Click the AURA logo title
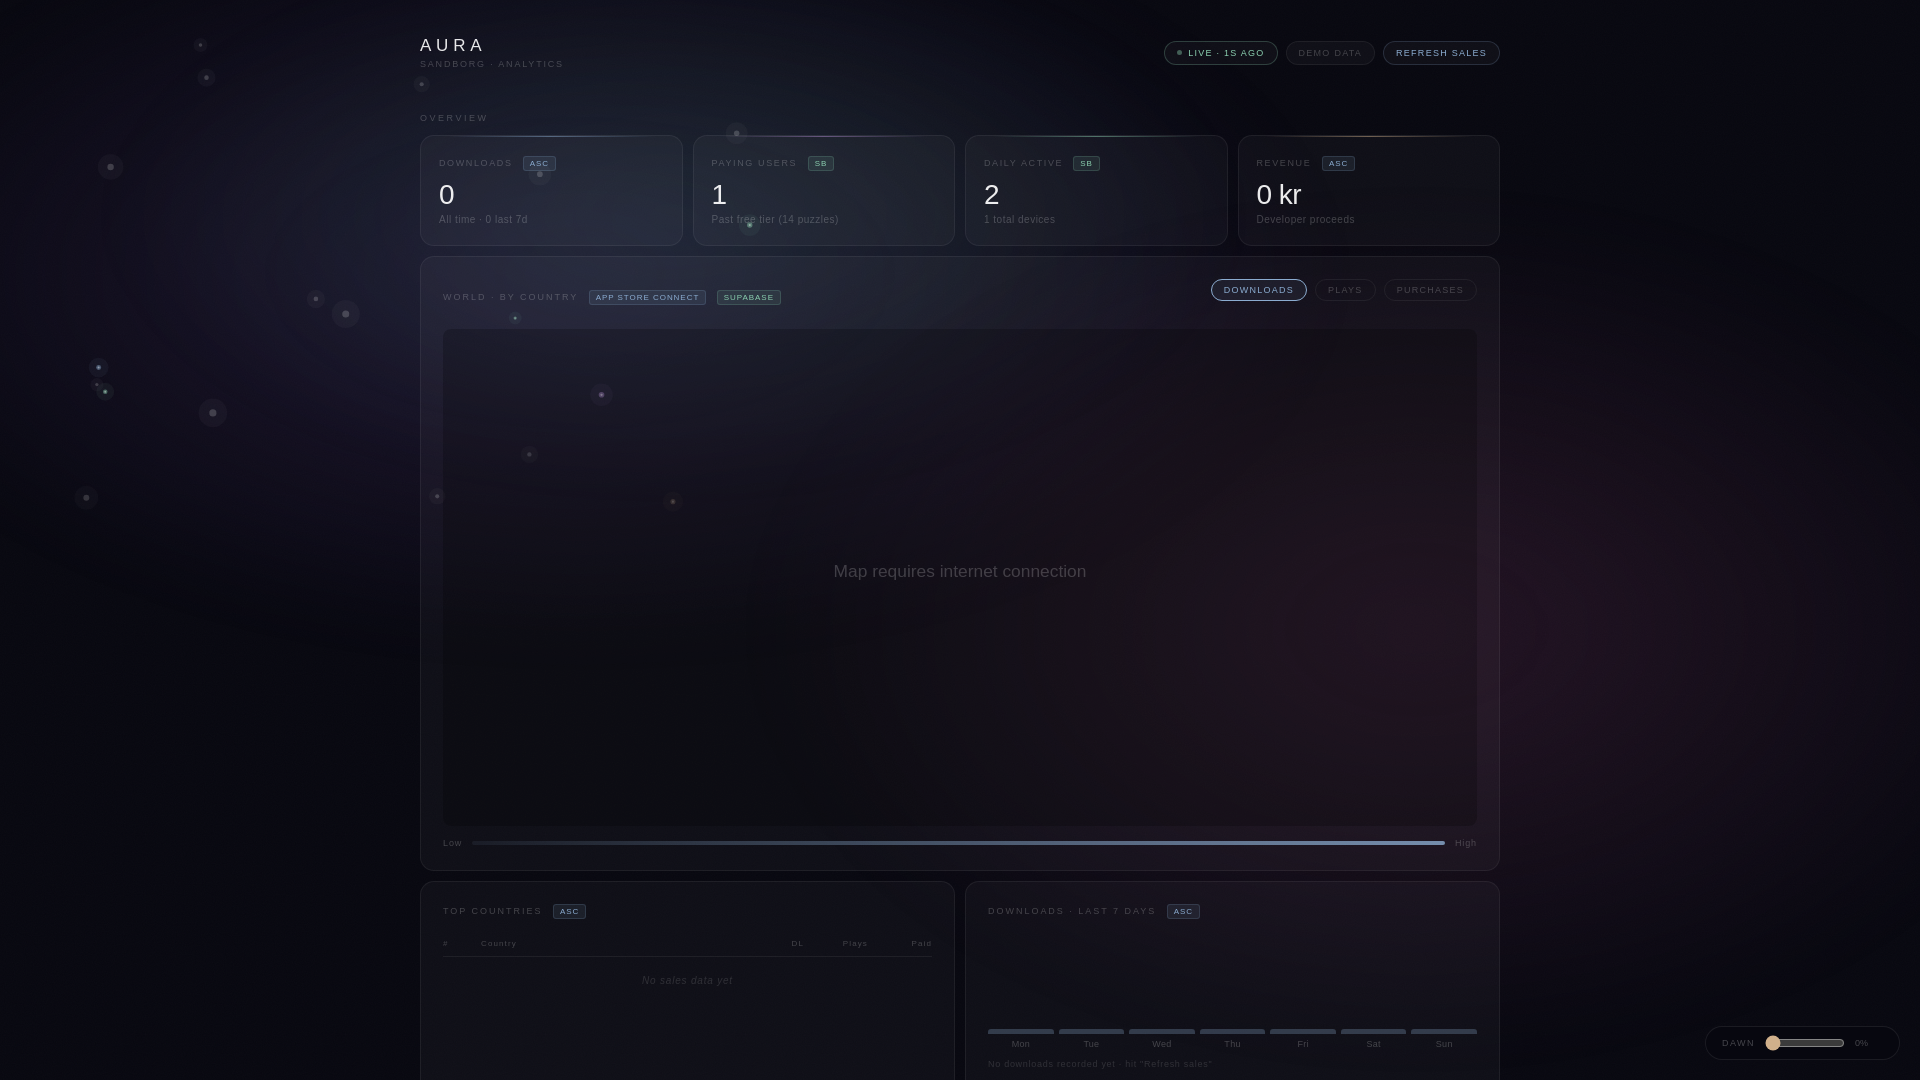Viewport: 1920px width, 1080px height. [x=452, y=45]
